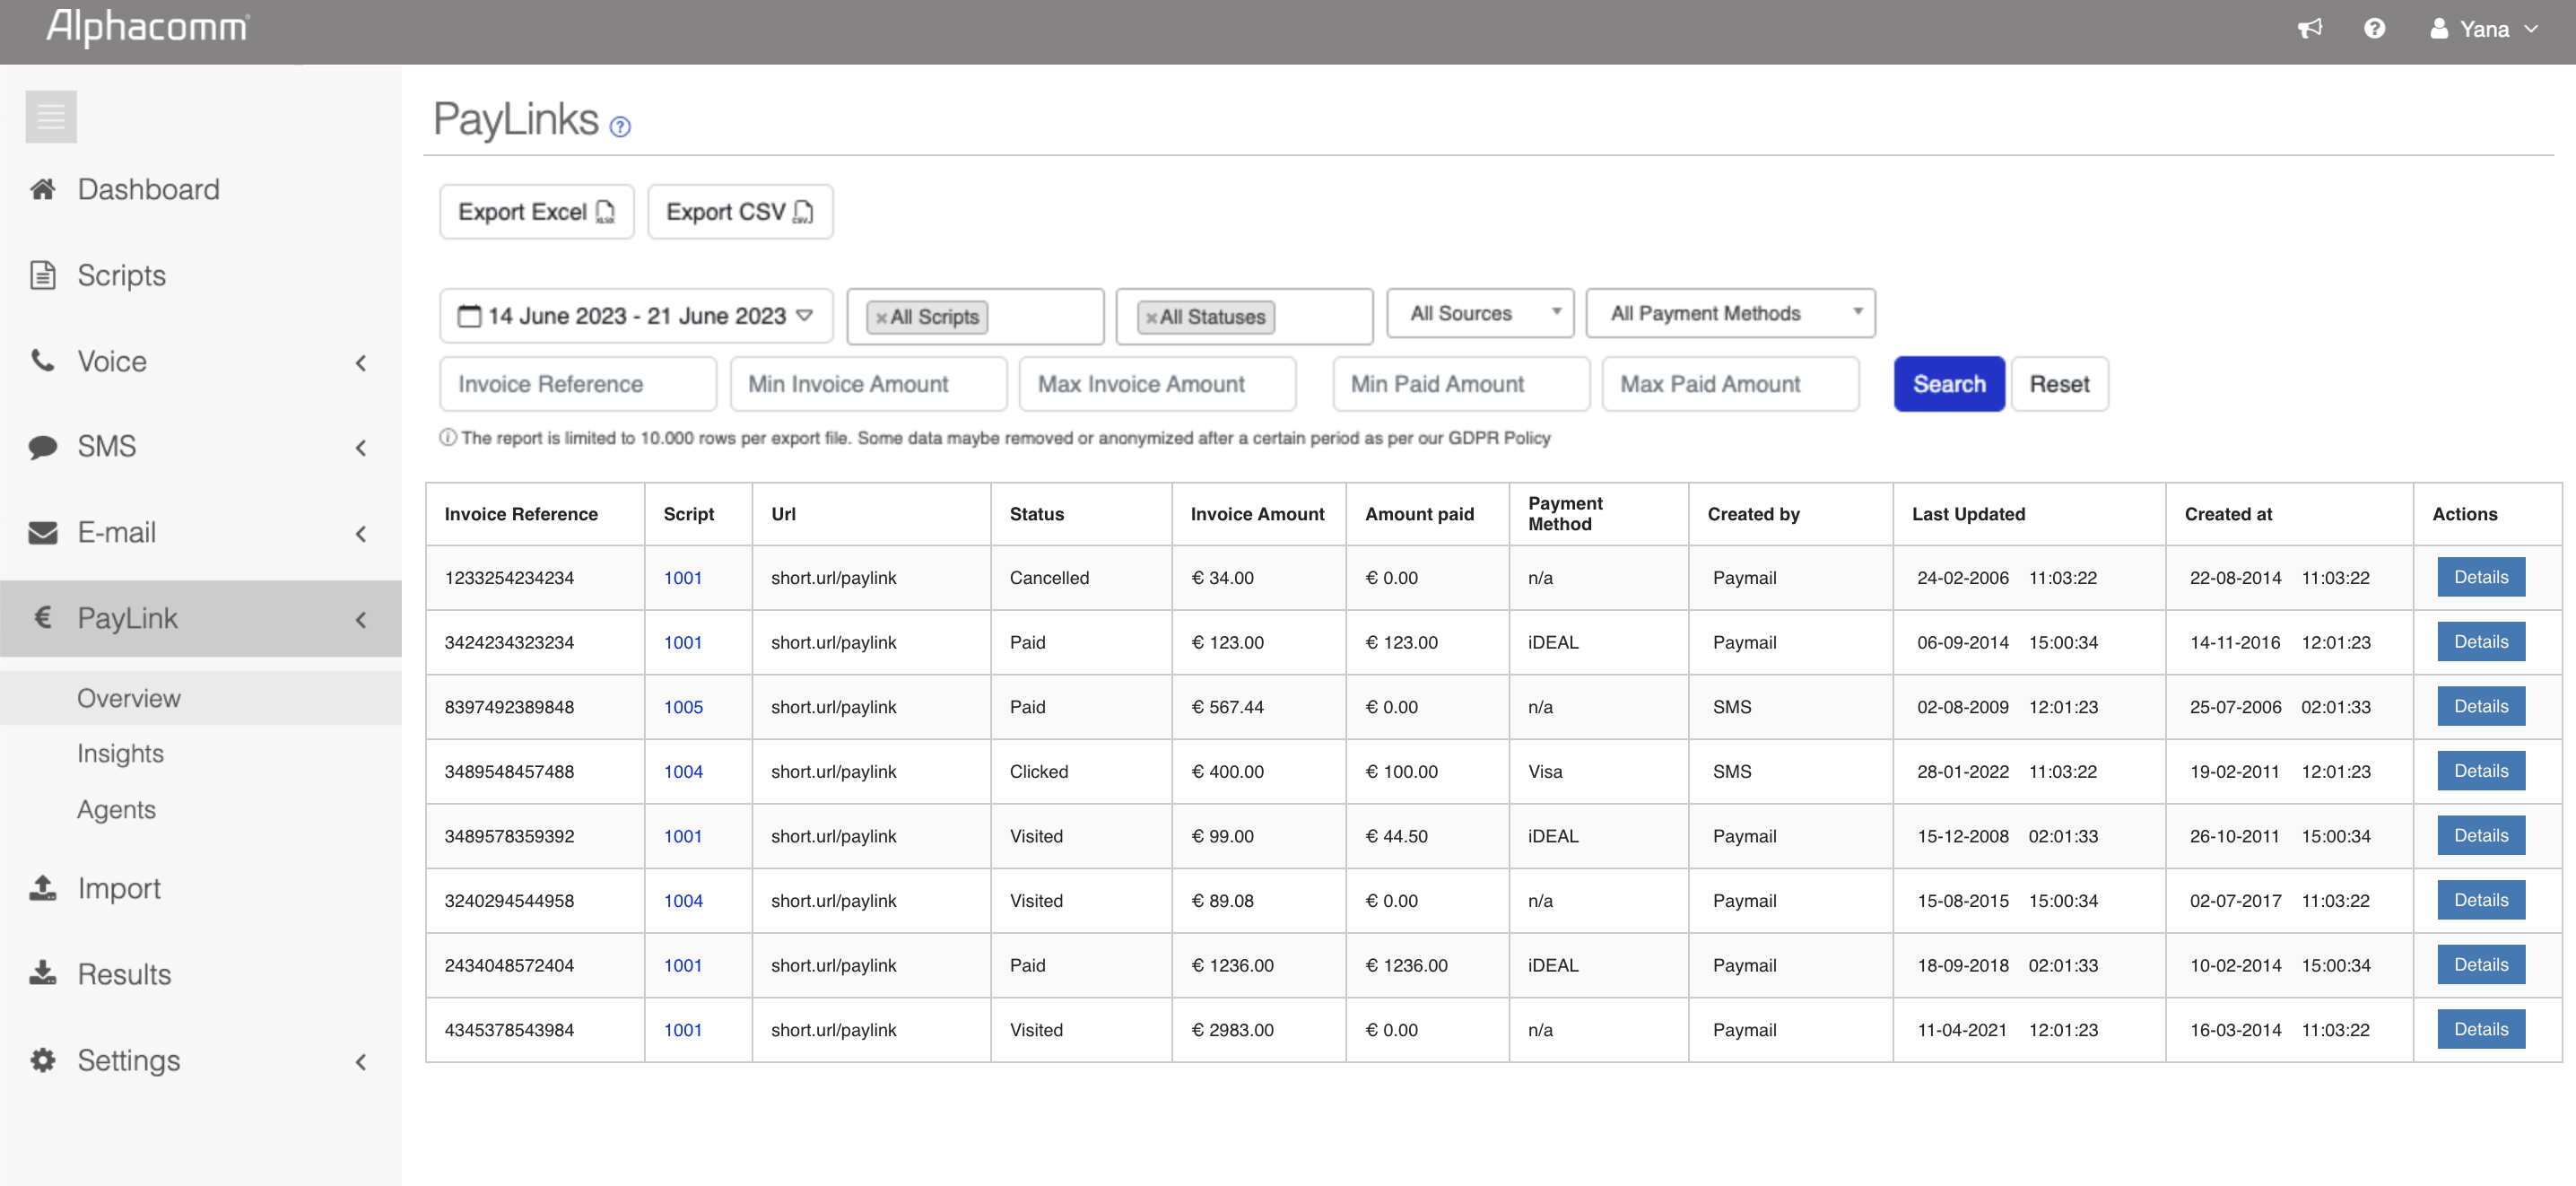Open the All Sources dropdown
This screenshot has width=2576, height=1186.
pyautogui.click(x=1480, y=314)
